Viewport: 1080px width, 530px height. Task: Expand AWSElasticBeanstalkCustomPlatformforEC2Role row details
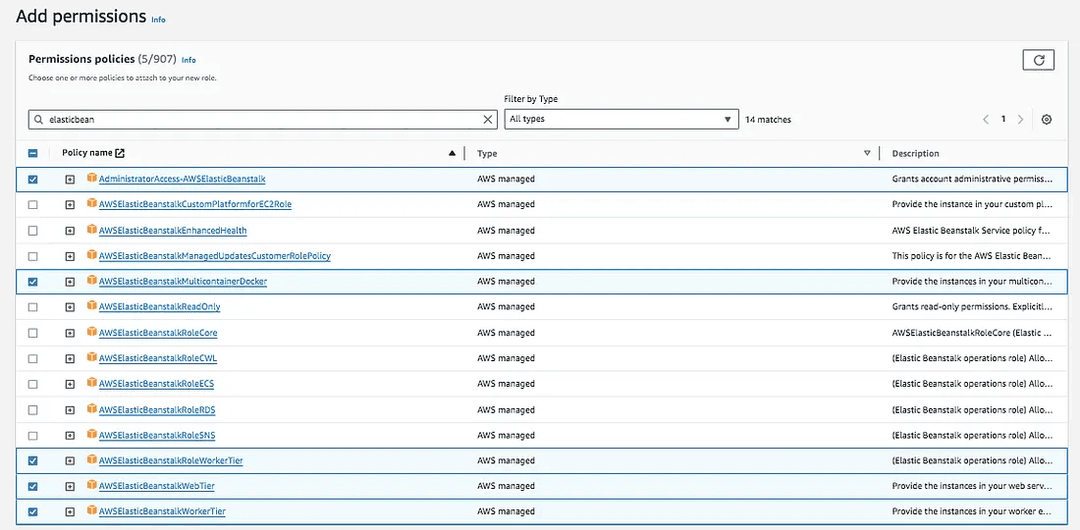point(70,205)
